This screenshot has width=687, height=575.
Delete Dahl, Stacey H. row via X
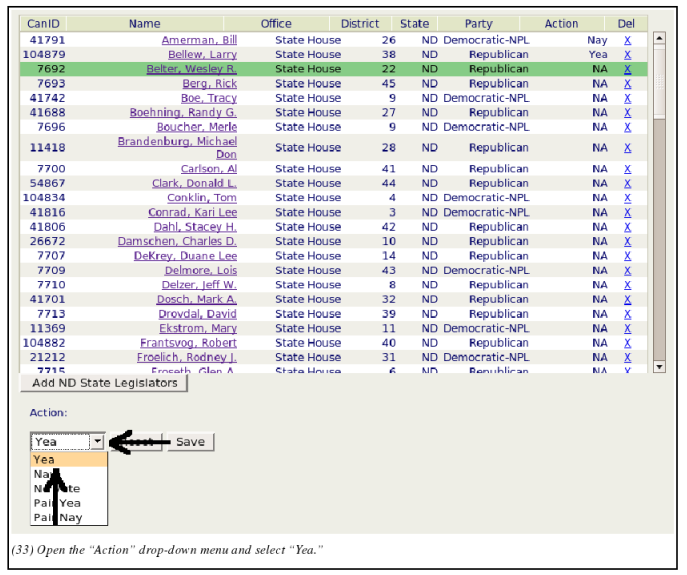tap(627, 227)
